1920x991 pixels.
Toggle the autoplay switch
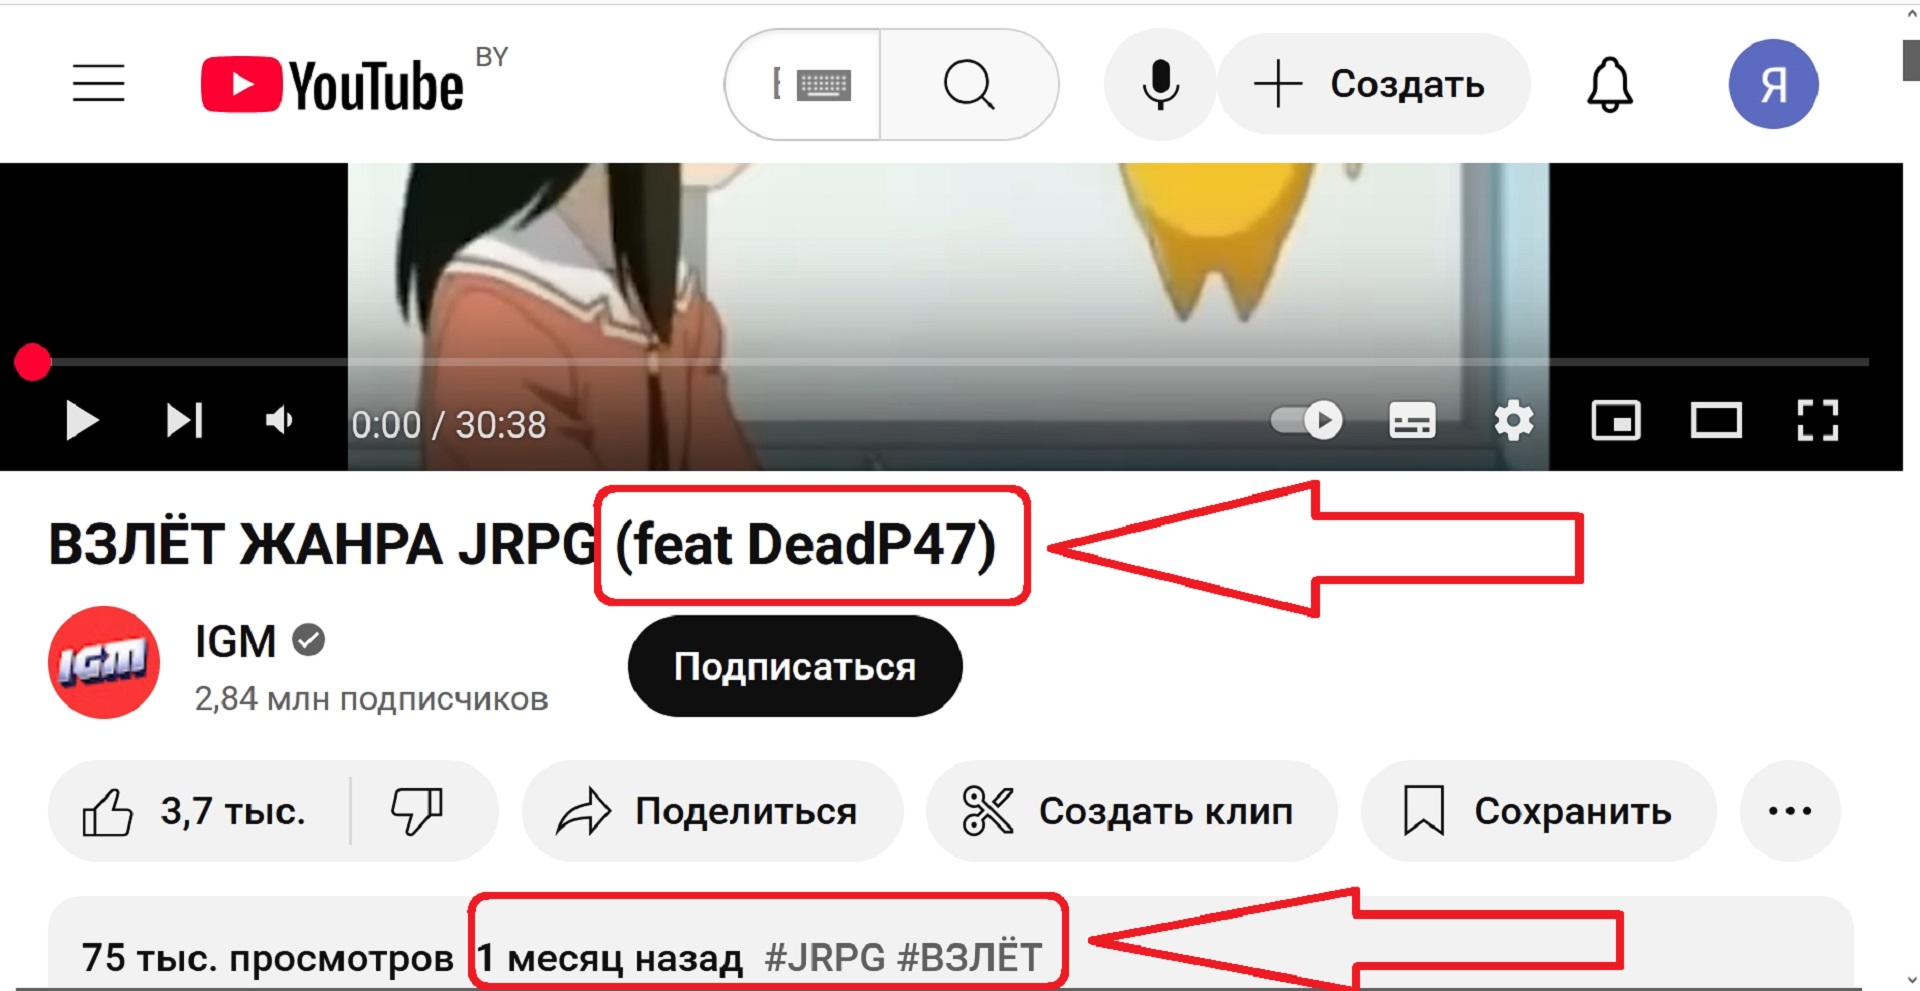tap(1306, 421)
